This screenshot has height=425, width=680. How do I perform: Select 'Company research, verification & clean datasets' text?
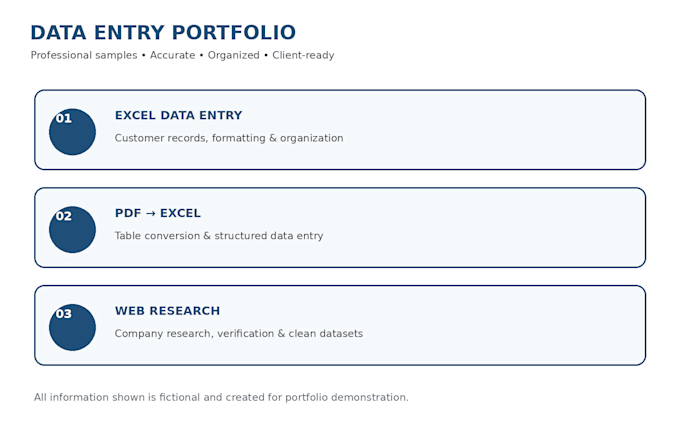[x=239, y=333]
